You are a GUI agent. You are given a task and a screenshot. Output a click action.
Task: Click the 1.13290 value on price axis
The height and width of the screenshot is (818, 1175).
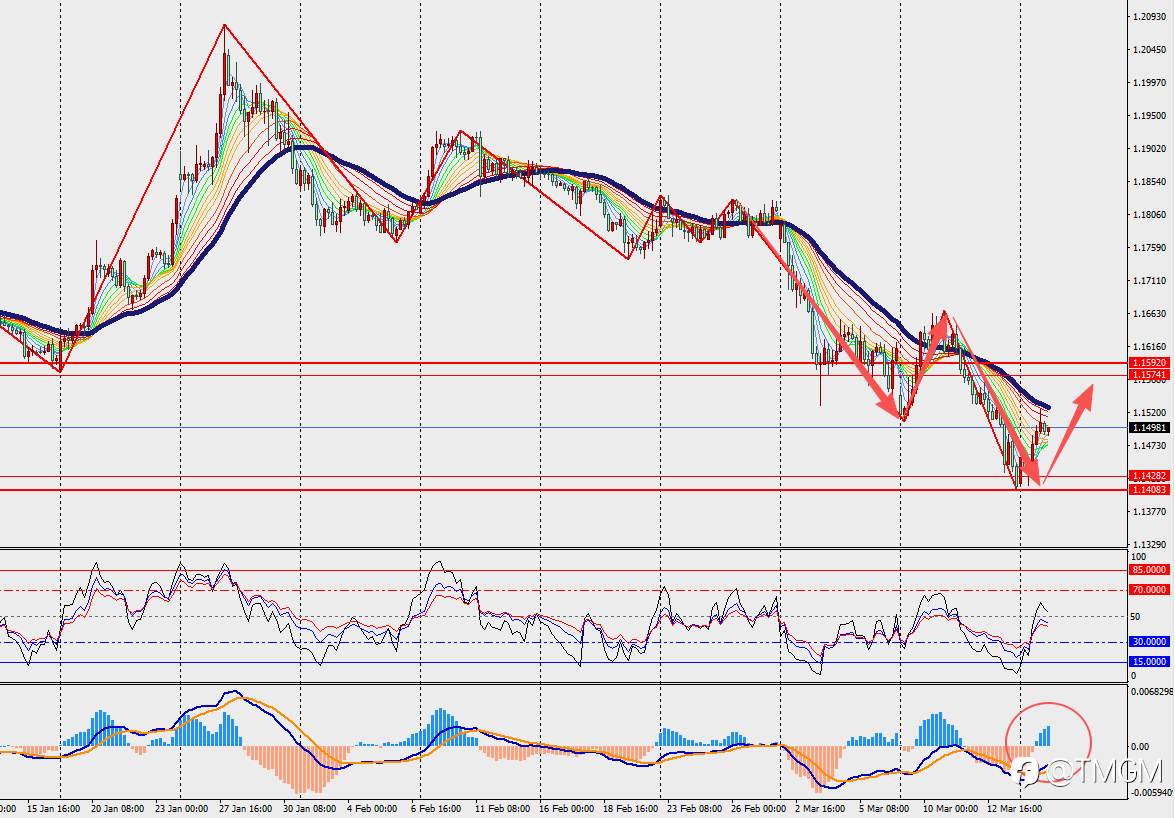click(x=1150, y=545)
